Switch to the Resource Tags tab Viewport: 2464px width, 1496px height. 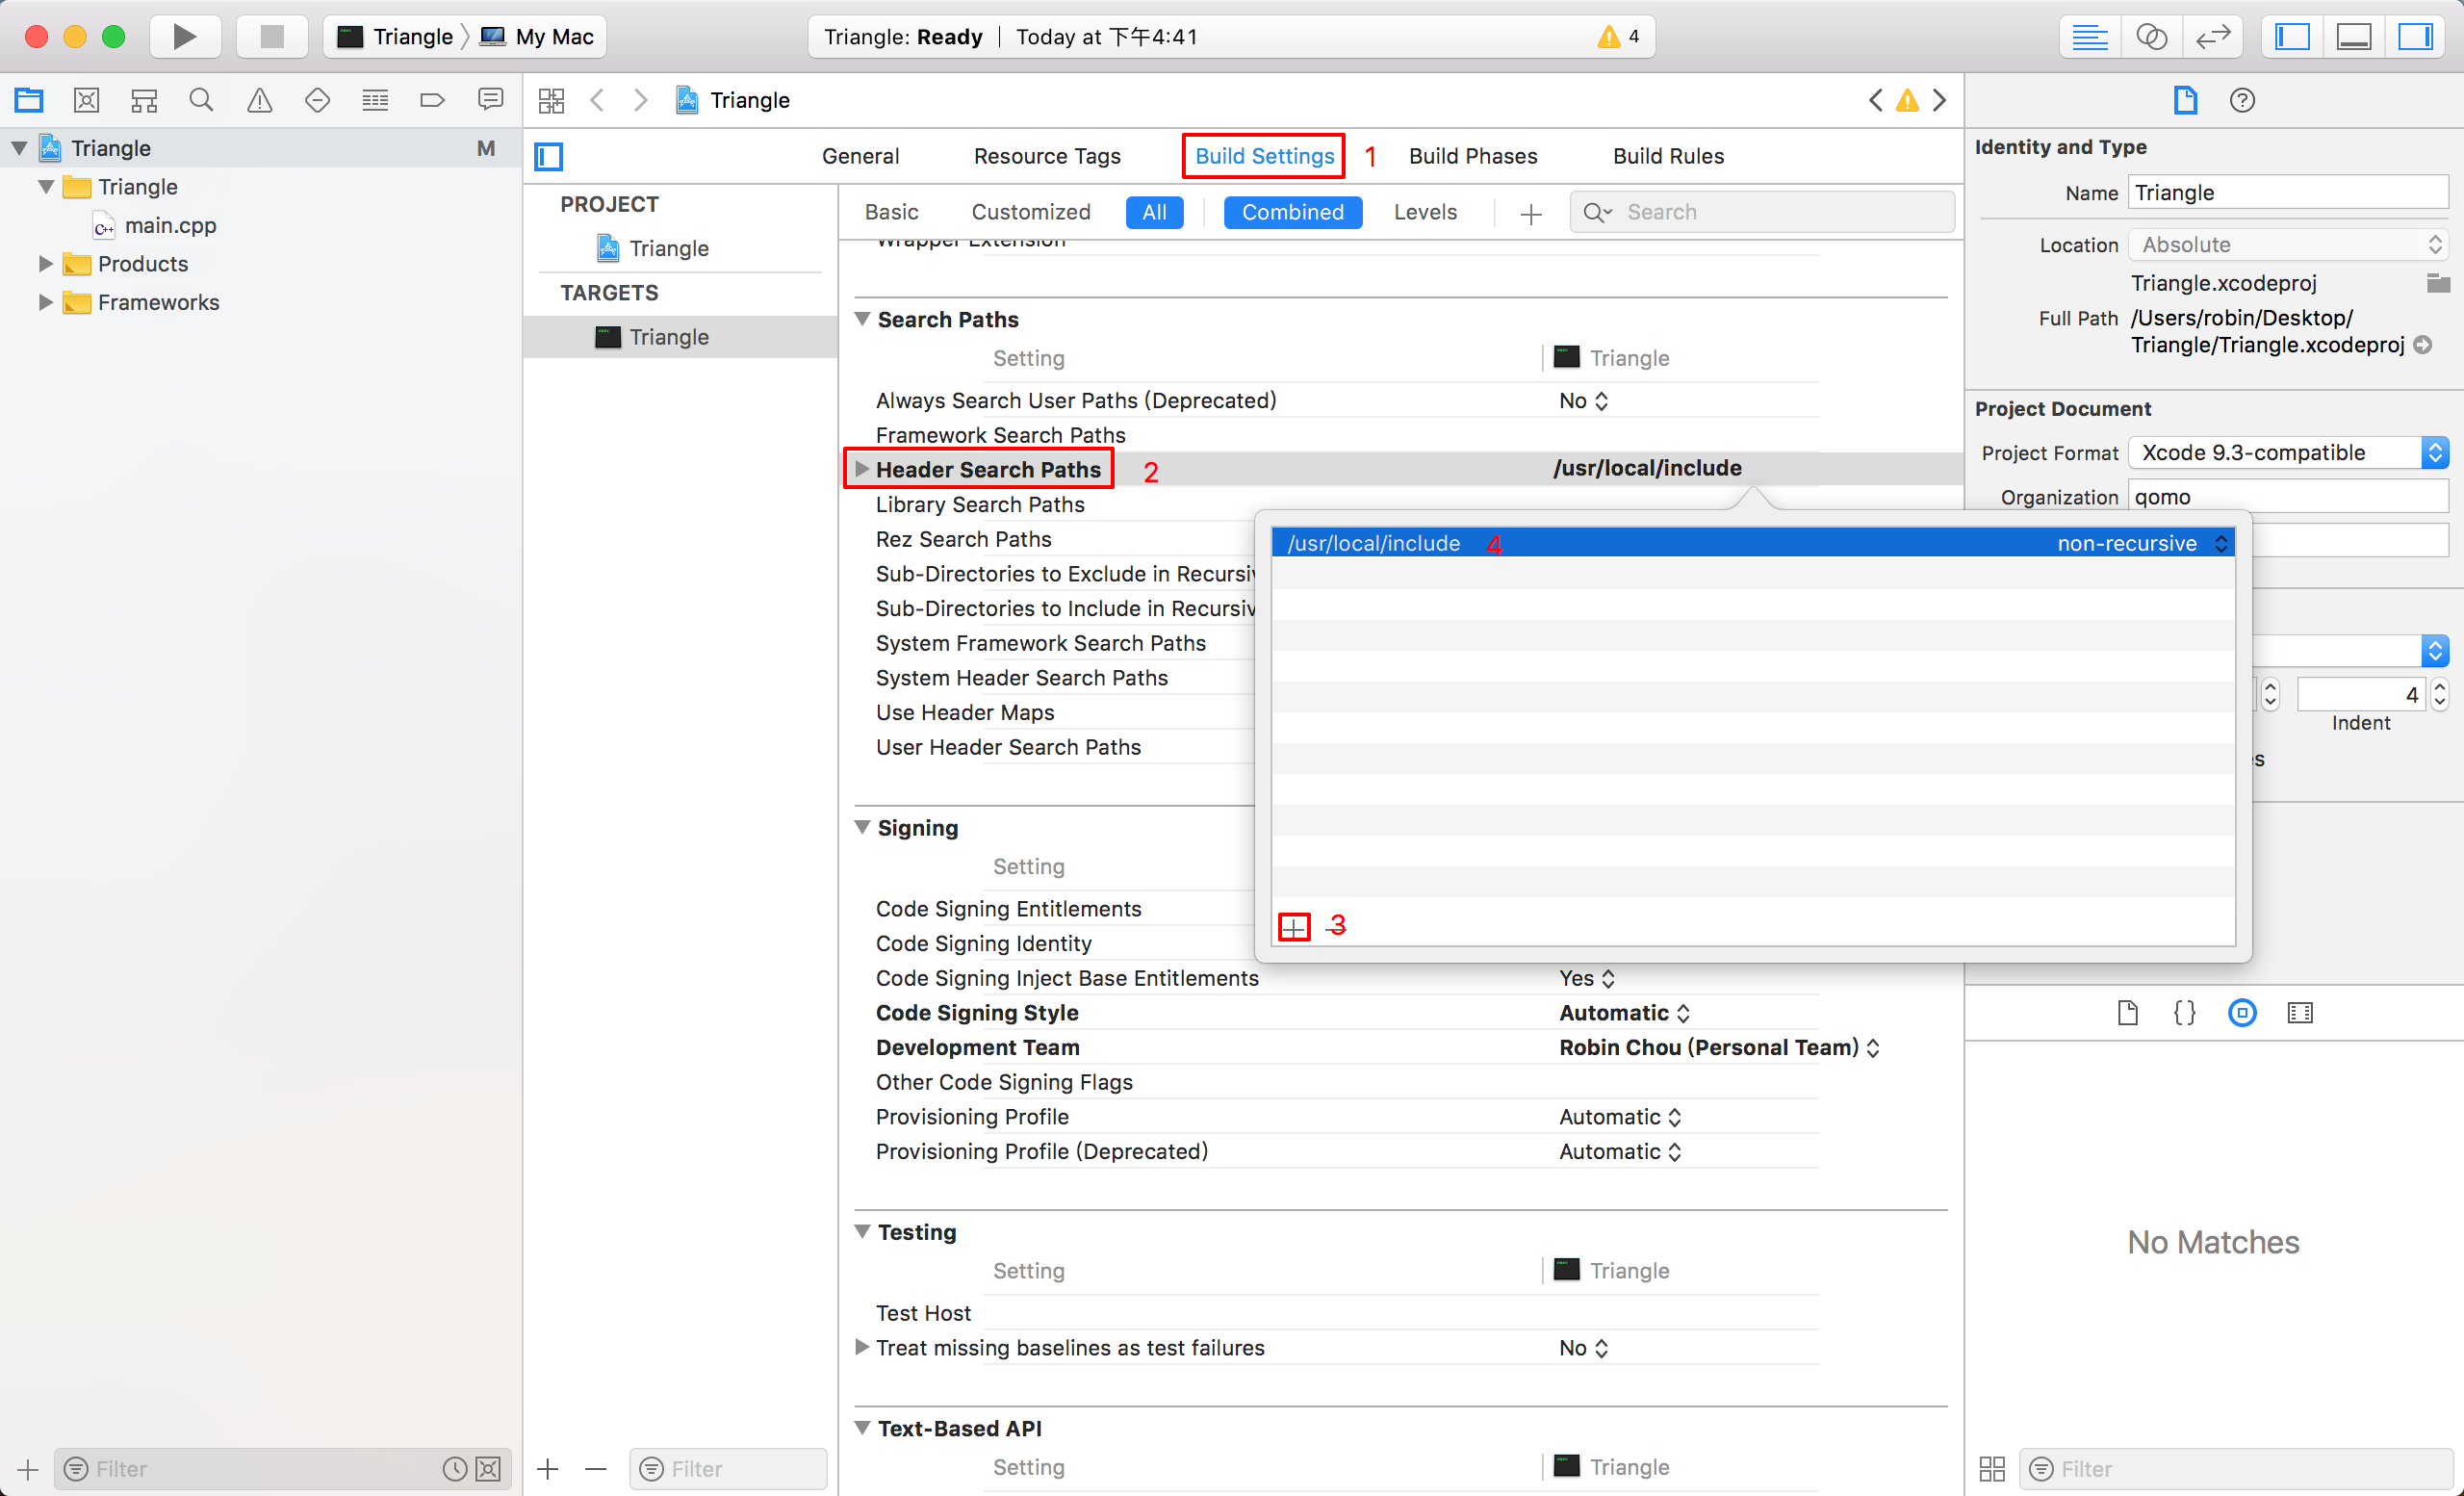coord(1047,156)
